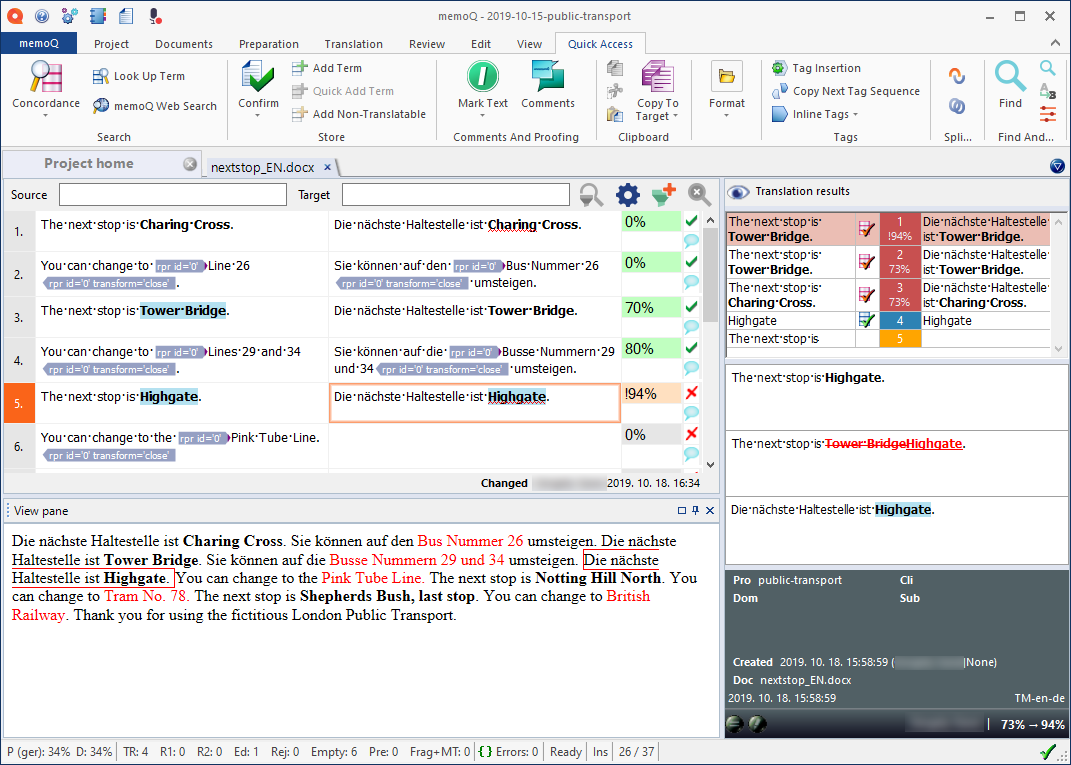
Task: Click the segment 6 empty target cell
Action: click(x=475, y=446)
